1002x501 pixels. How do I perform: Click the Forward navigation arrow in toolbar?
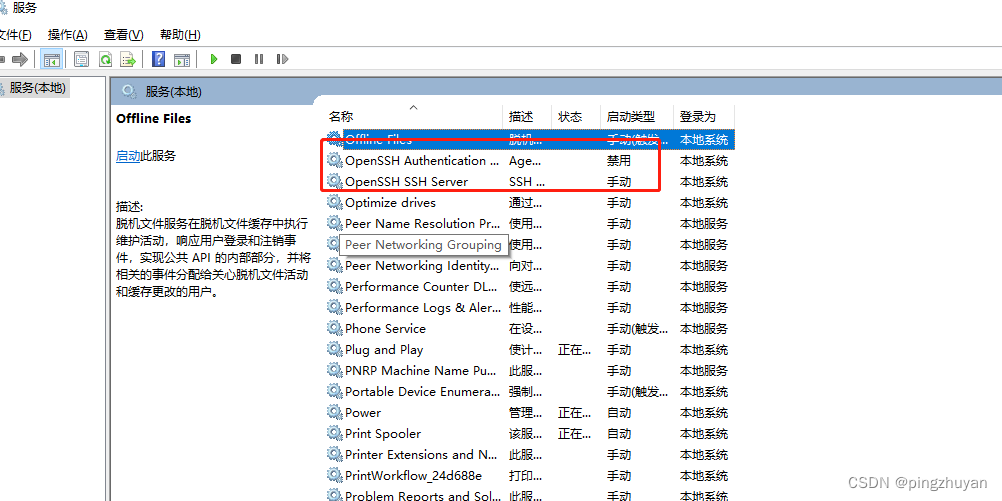(20, 59)
